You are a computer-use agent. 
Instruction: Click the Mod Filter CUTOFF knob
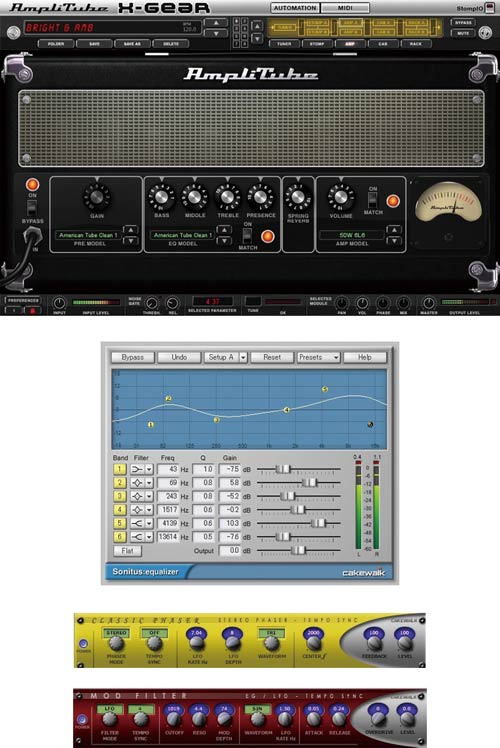[174, 718]
